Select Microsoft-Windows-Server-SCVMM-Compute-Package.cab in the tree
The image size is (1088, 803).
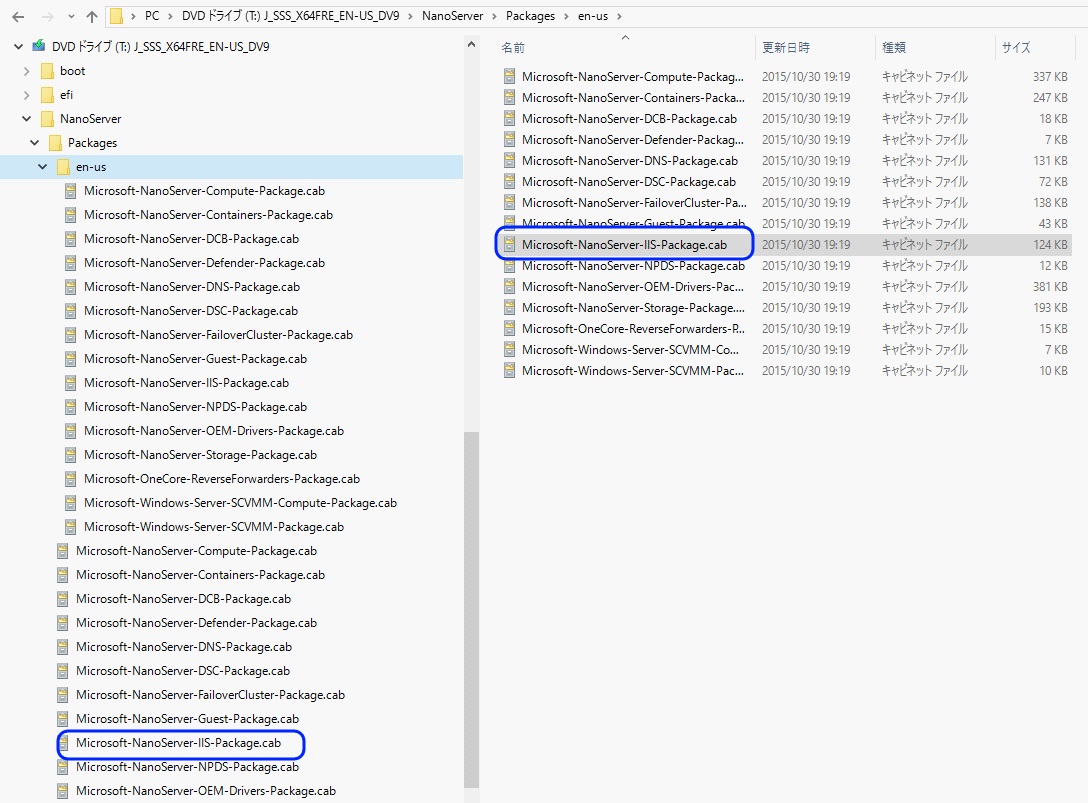[240, 502]
